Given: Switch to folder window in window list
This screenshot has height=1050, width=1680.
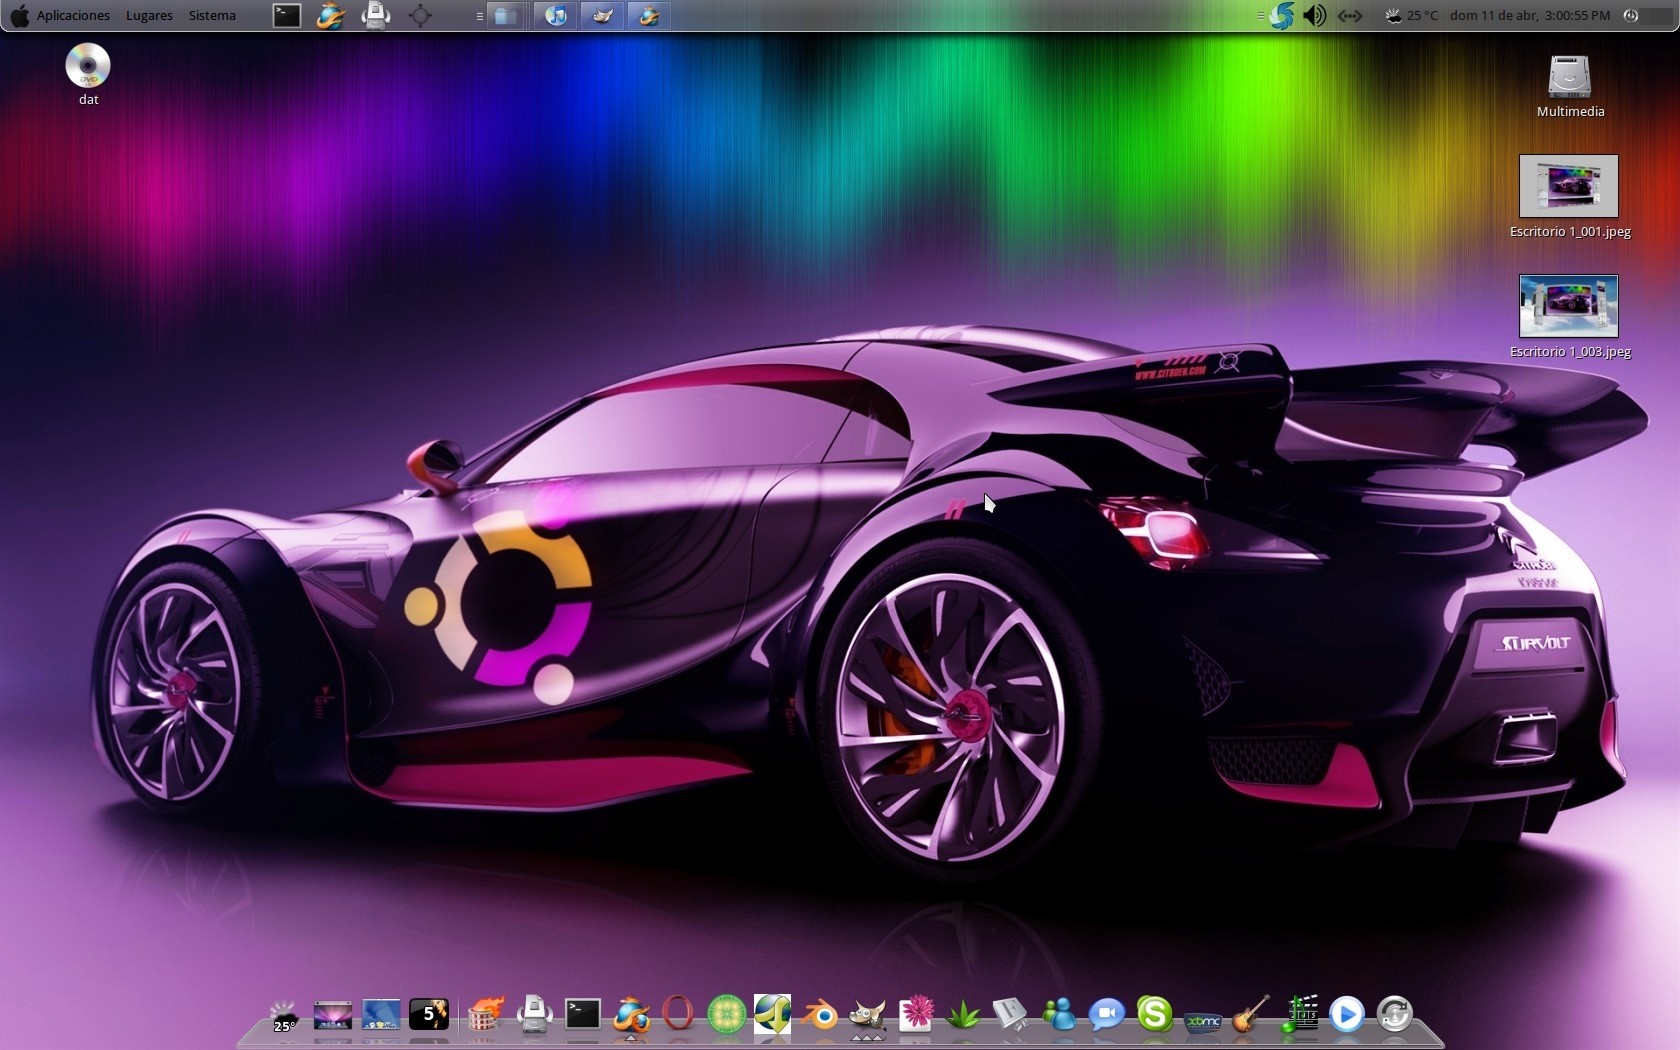Looking at the screenshot, I should (x=508, y=15).
